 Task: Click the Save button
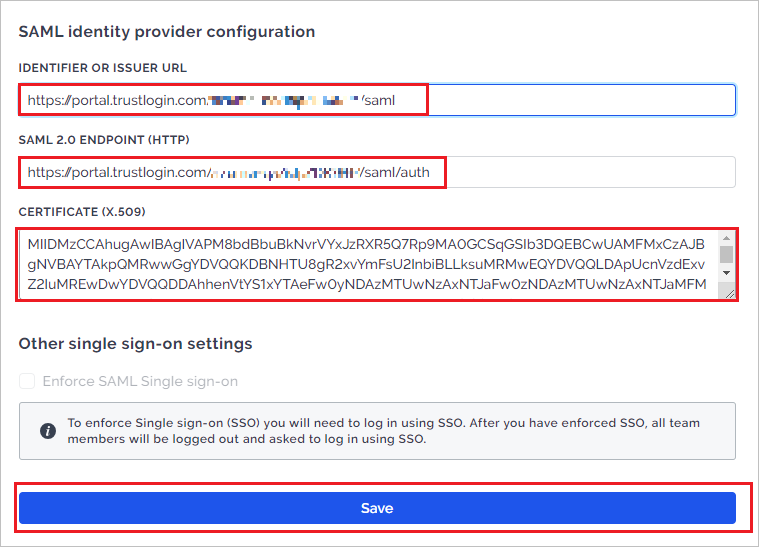377,508
